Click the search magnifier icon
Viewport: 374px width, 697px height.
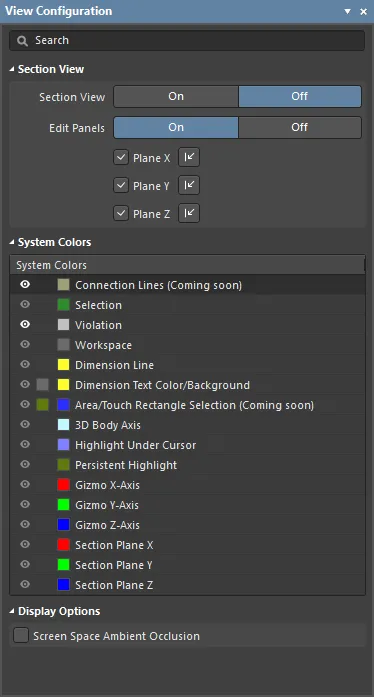coord(22,41)
